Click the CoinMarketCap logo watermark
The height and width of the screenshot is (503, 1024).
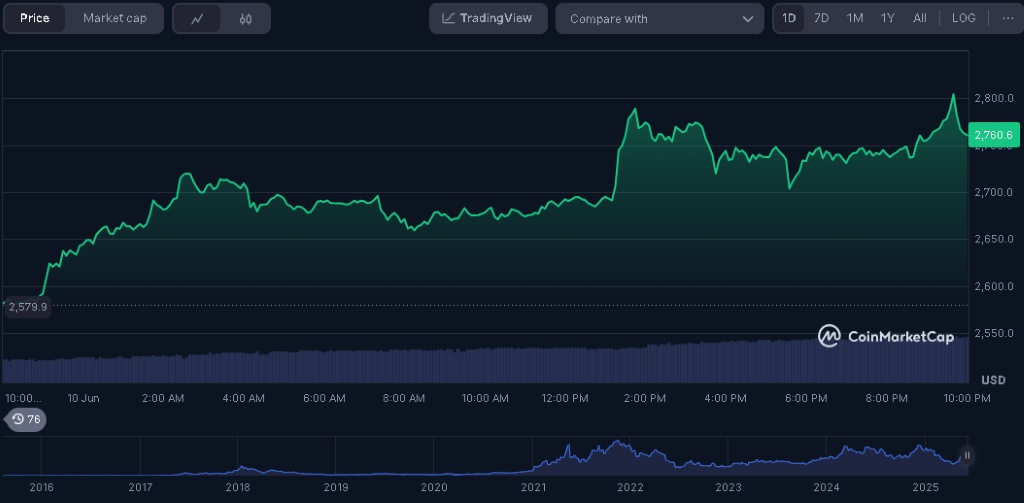tap(886, 336)
